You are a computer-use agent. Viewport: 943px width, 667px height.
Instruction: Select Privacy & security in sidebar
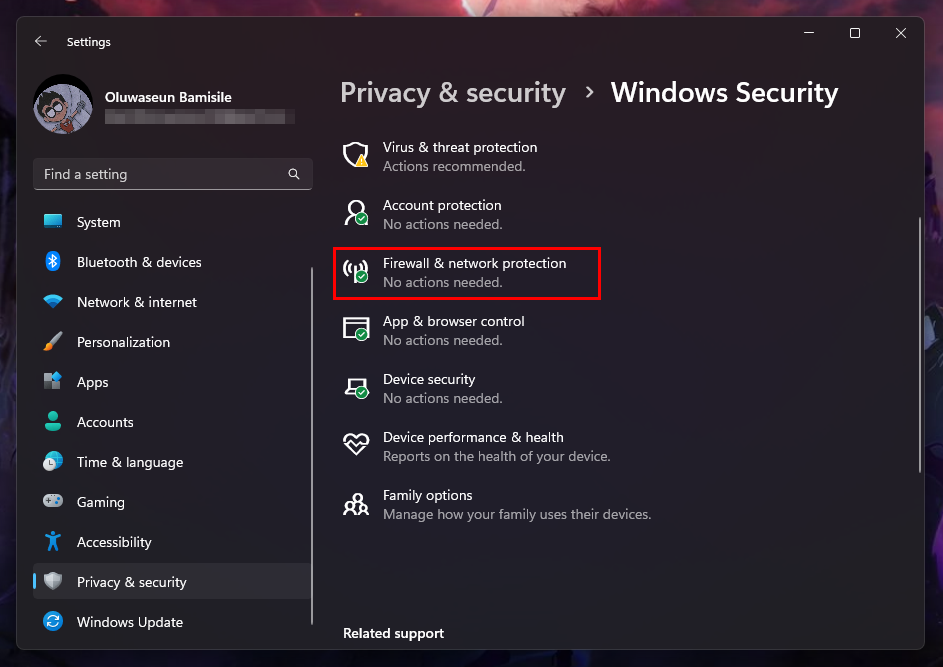point(173,582)
